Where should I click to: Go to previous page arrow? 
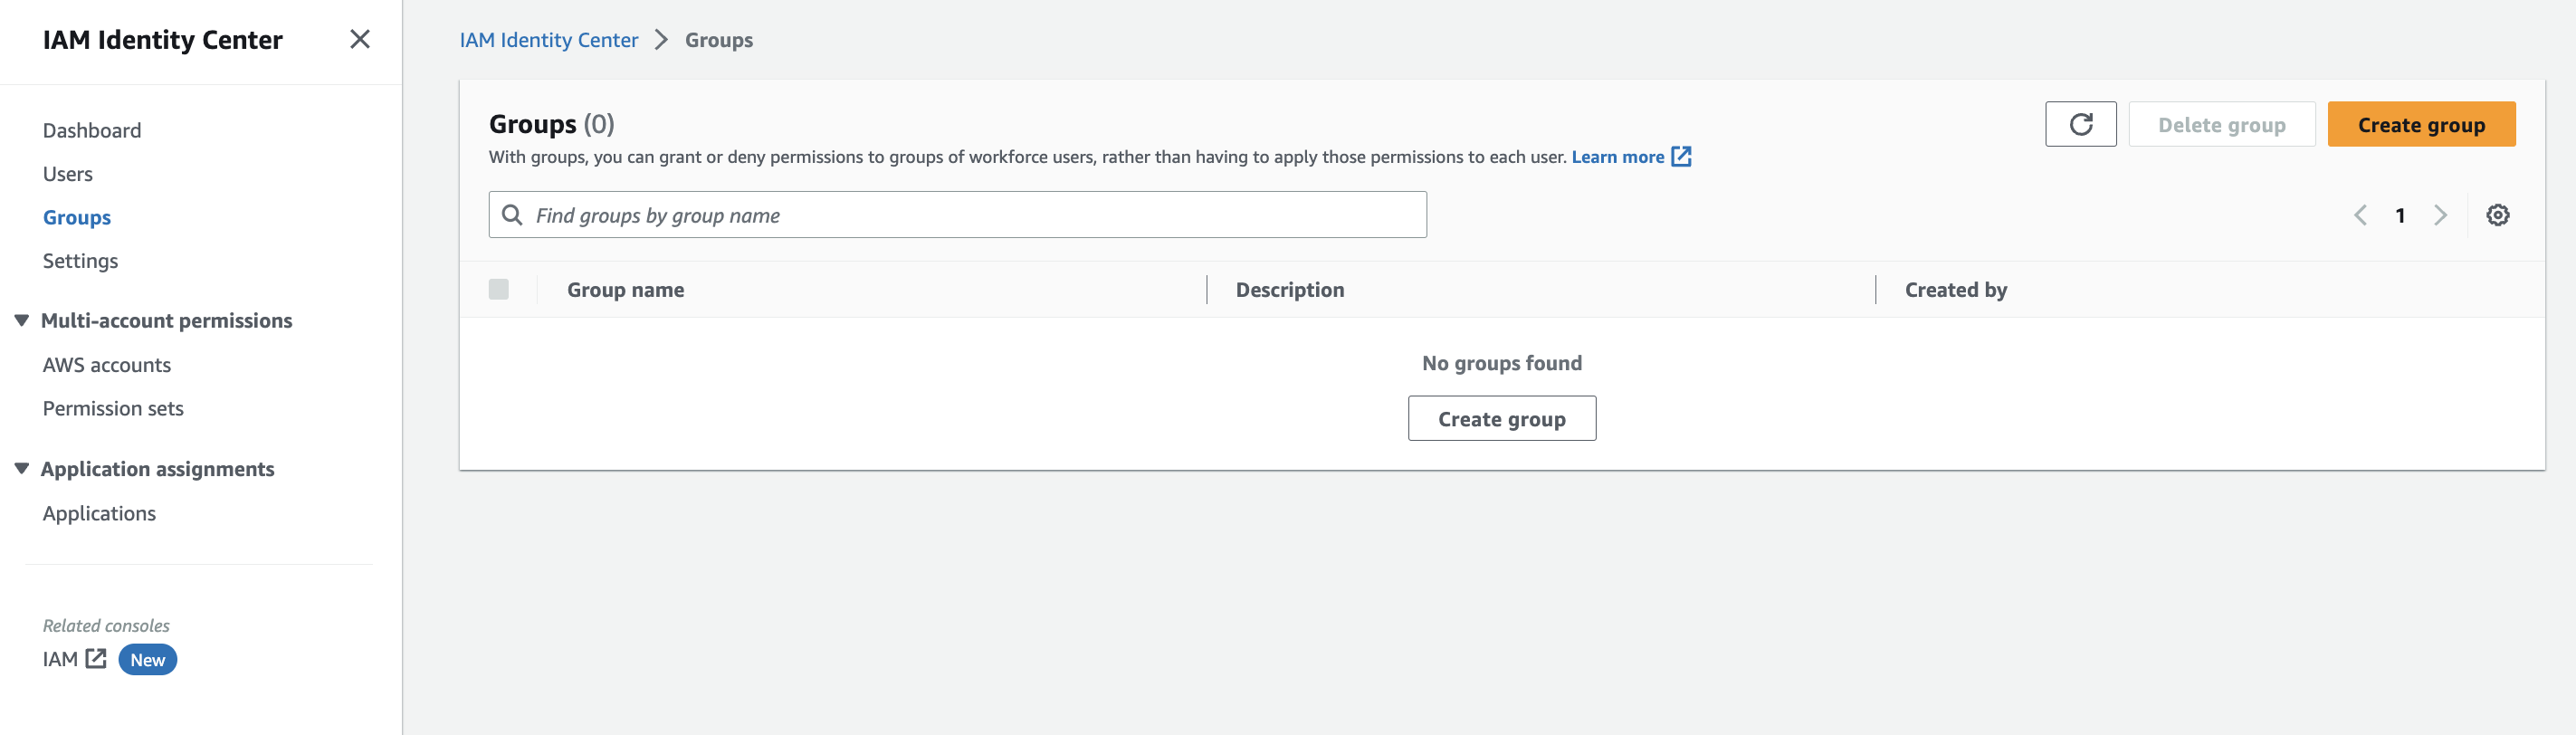tap(2360, 215)
